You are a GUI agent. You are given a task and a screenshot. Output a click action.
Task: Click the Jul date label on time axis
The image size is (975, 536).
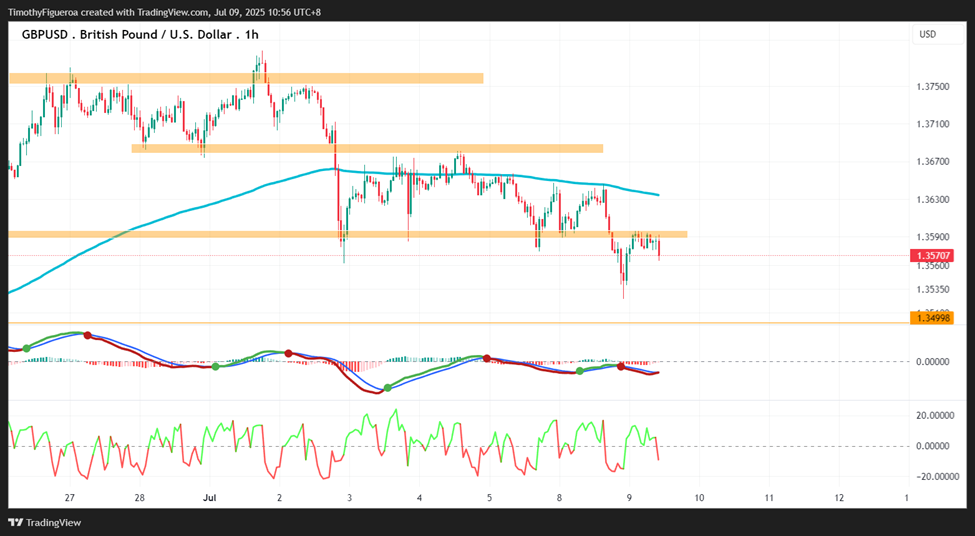click(x=210, y=497)
